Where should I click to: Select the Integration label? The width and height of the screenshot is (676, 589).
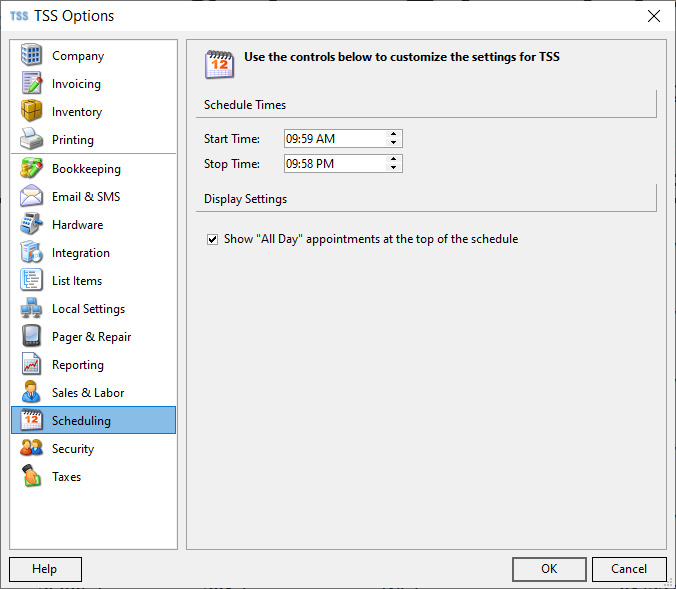pos(81,253)
